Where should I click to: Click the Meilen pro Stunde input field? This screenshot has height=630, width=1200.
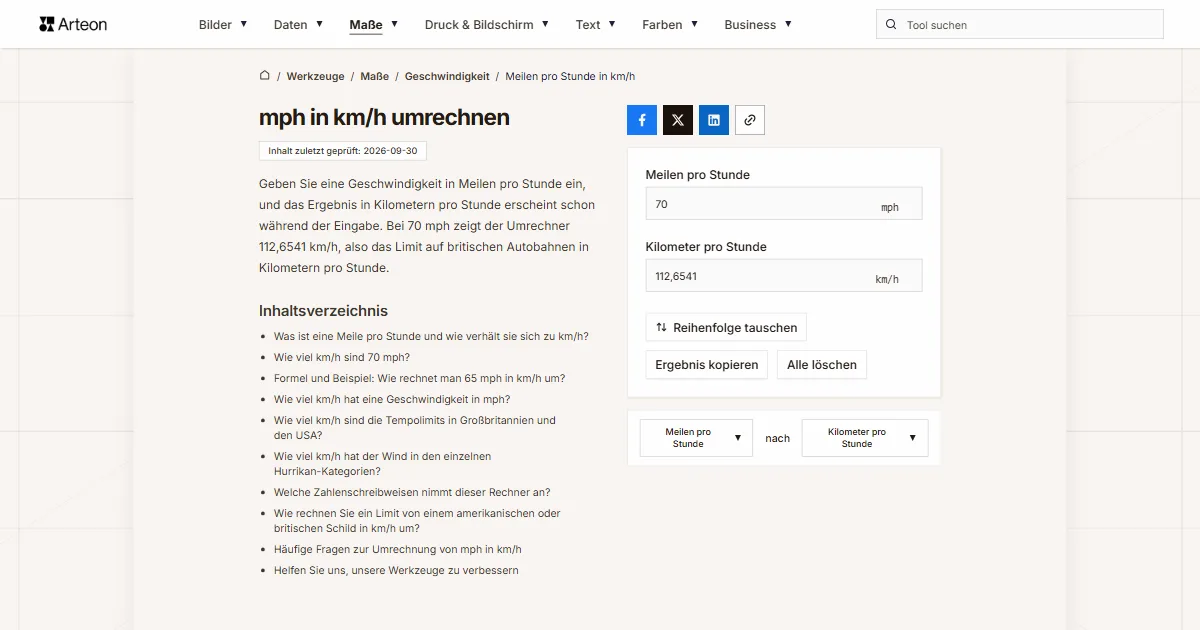pos(784,204)
